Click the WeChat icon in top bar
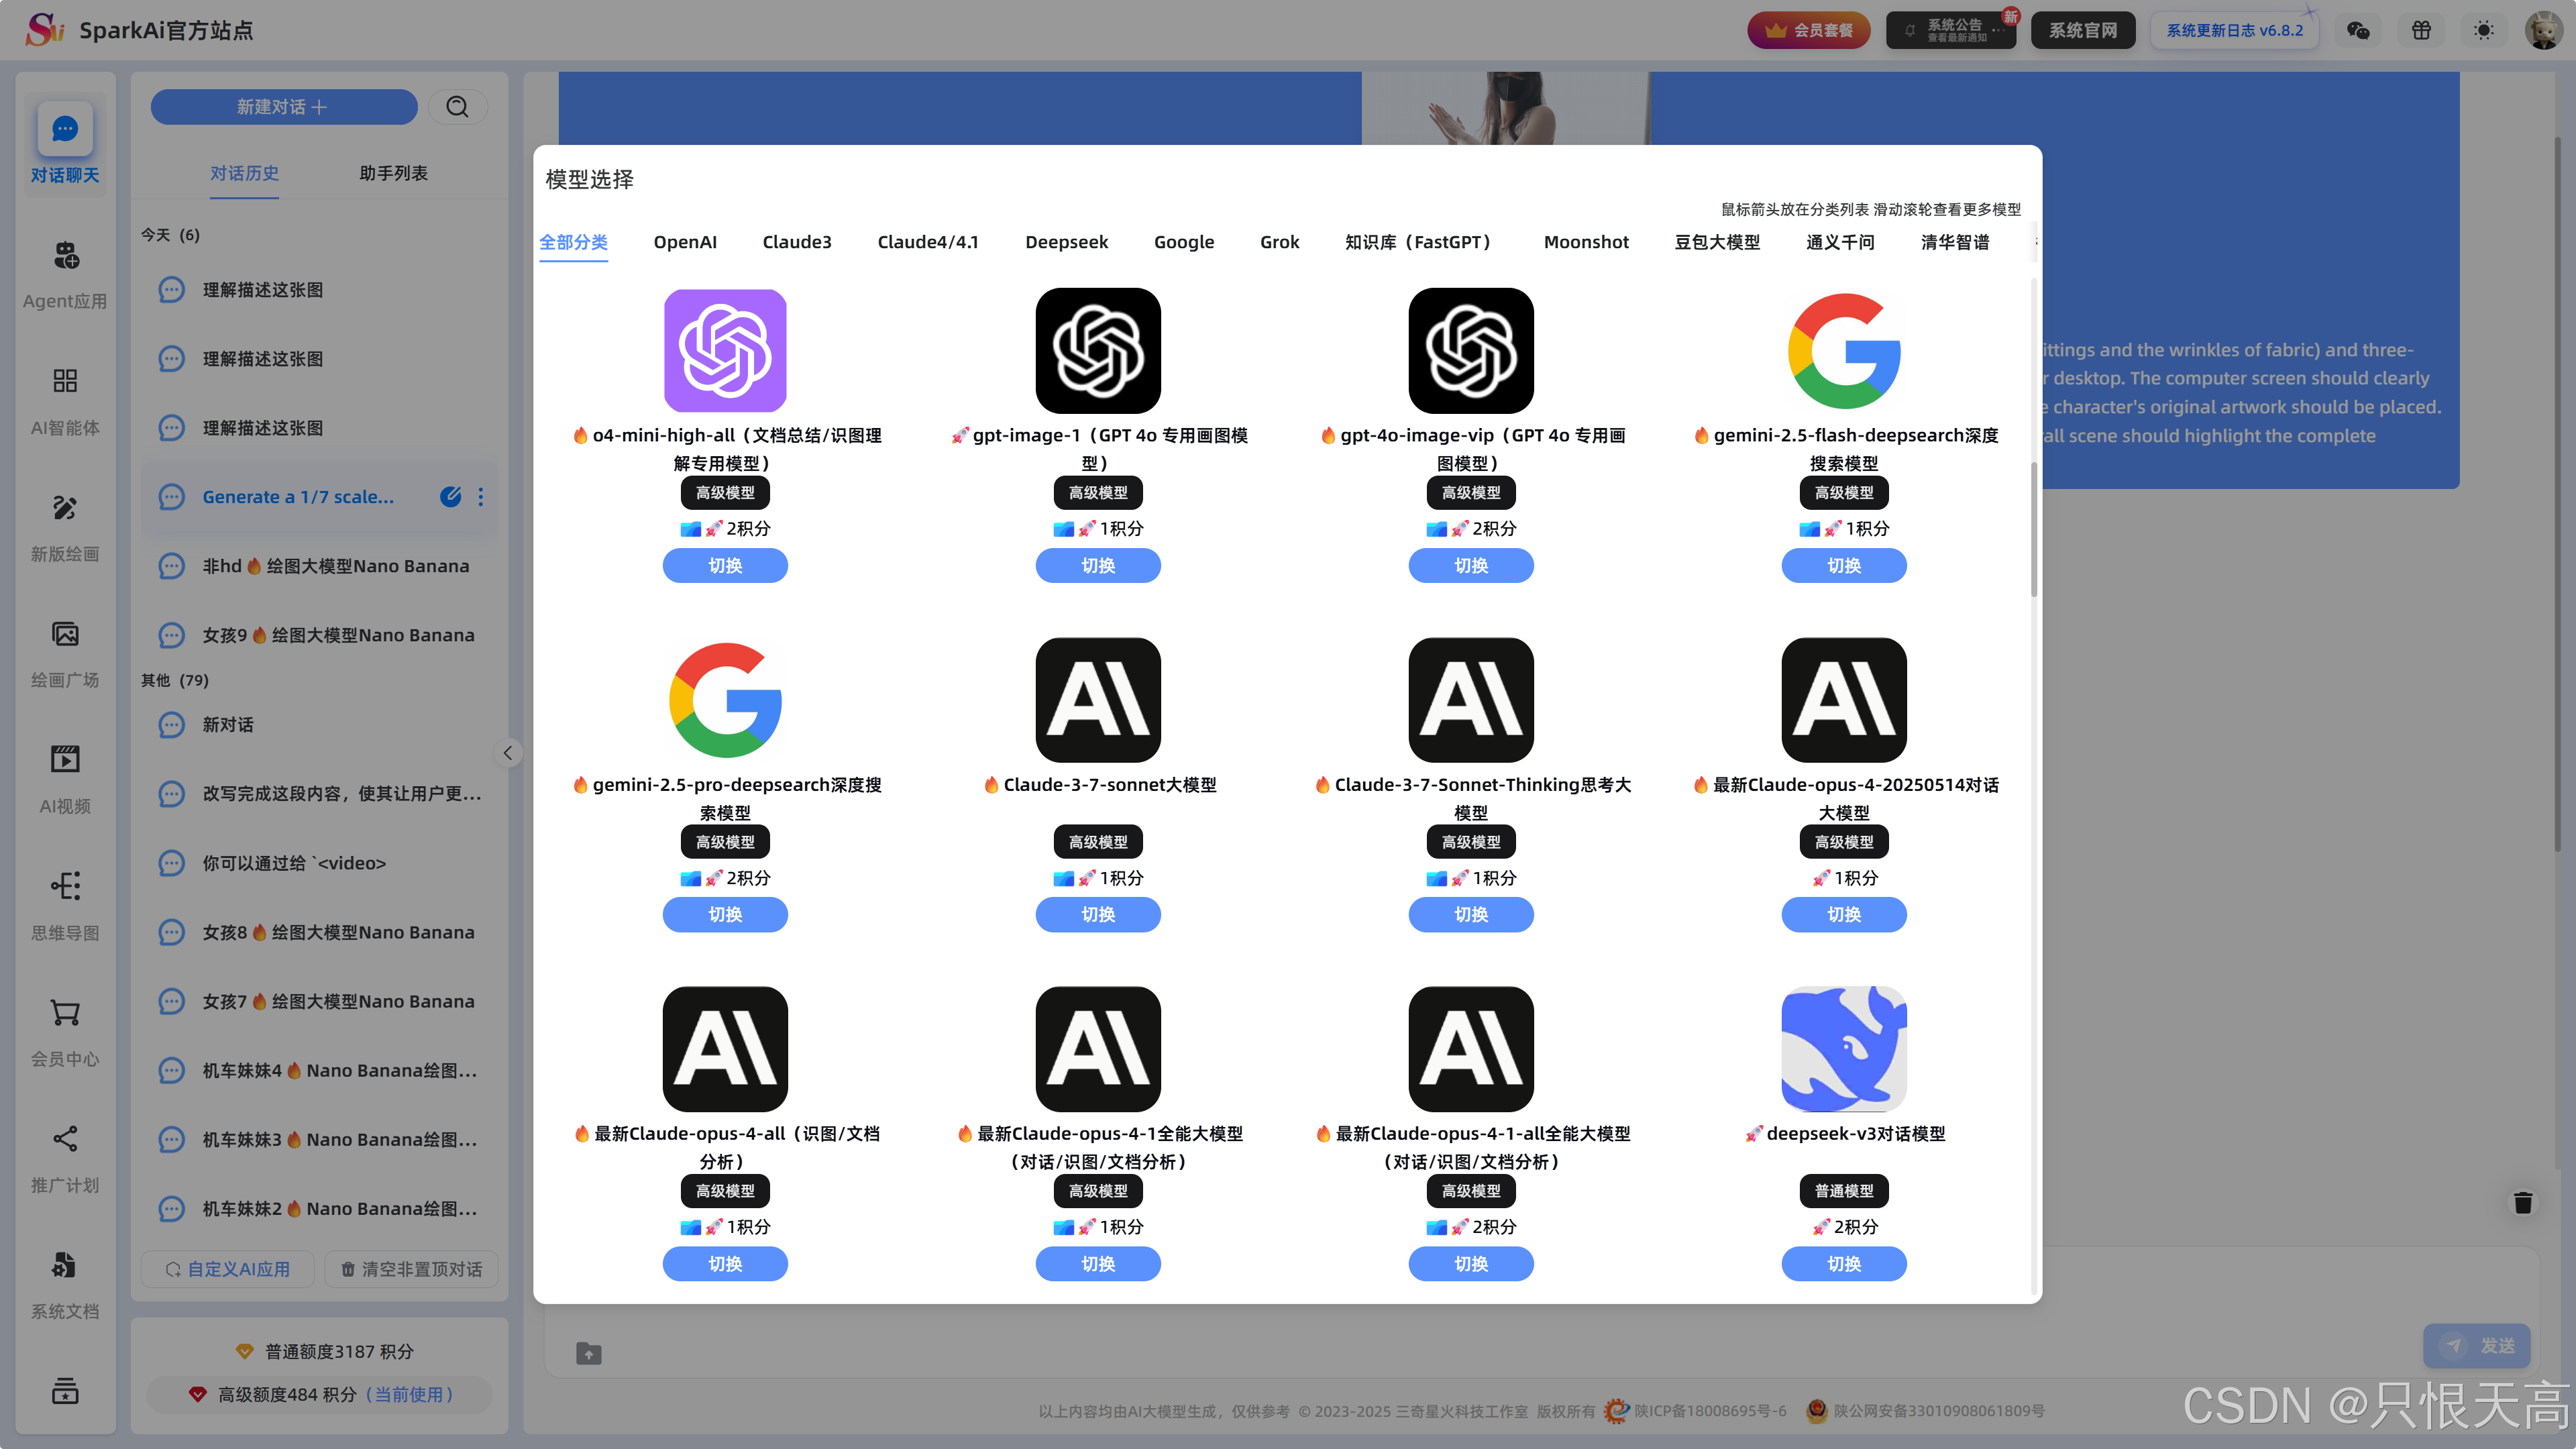2576x1449 pixels. (2357, 30)
